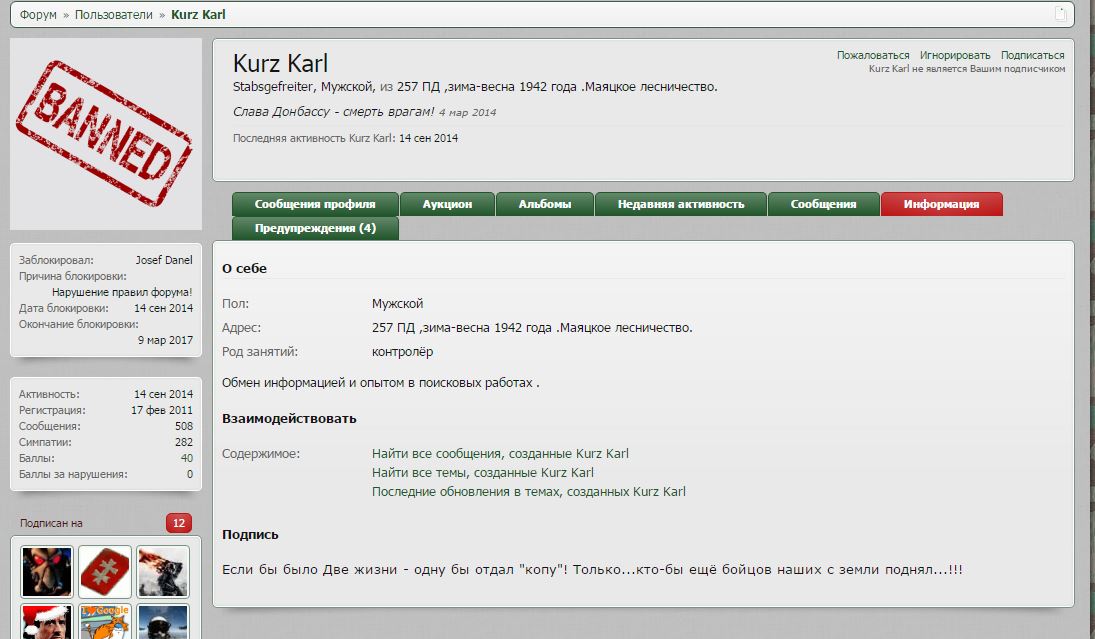Open the Альбомы tab
This screenshot has width=1095, height=639.
545,204
